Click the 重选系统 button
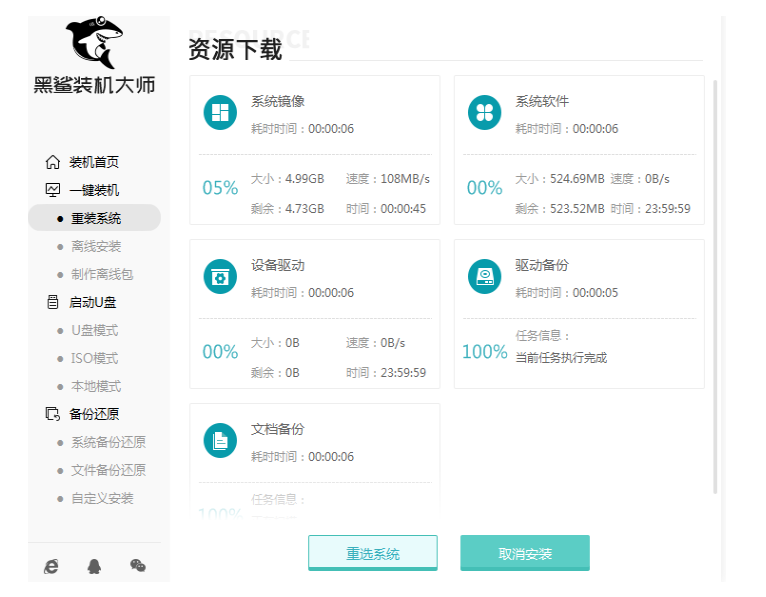Image resolution: width=766 pixels, height=597 pixels. click(x=372, y=553)
